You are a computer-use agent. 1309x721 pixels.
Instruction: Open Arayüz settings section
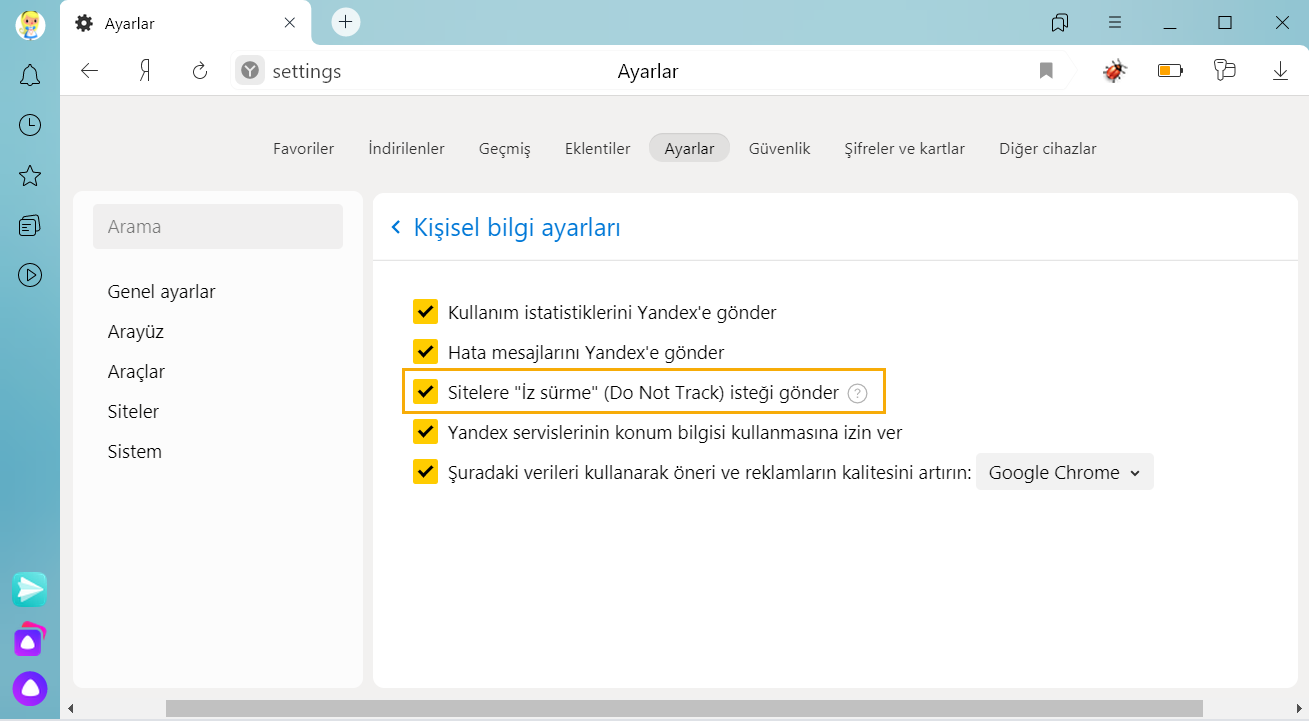point(136,332)
